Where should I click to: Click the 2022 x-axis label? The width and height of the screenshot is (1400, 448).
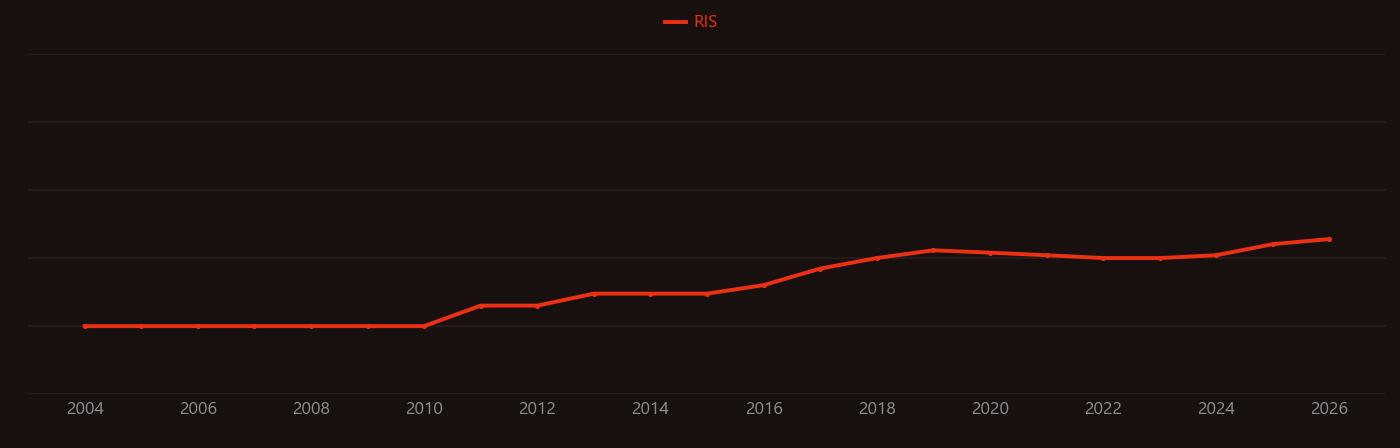1103,409
